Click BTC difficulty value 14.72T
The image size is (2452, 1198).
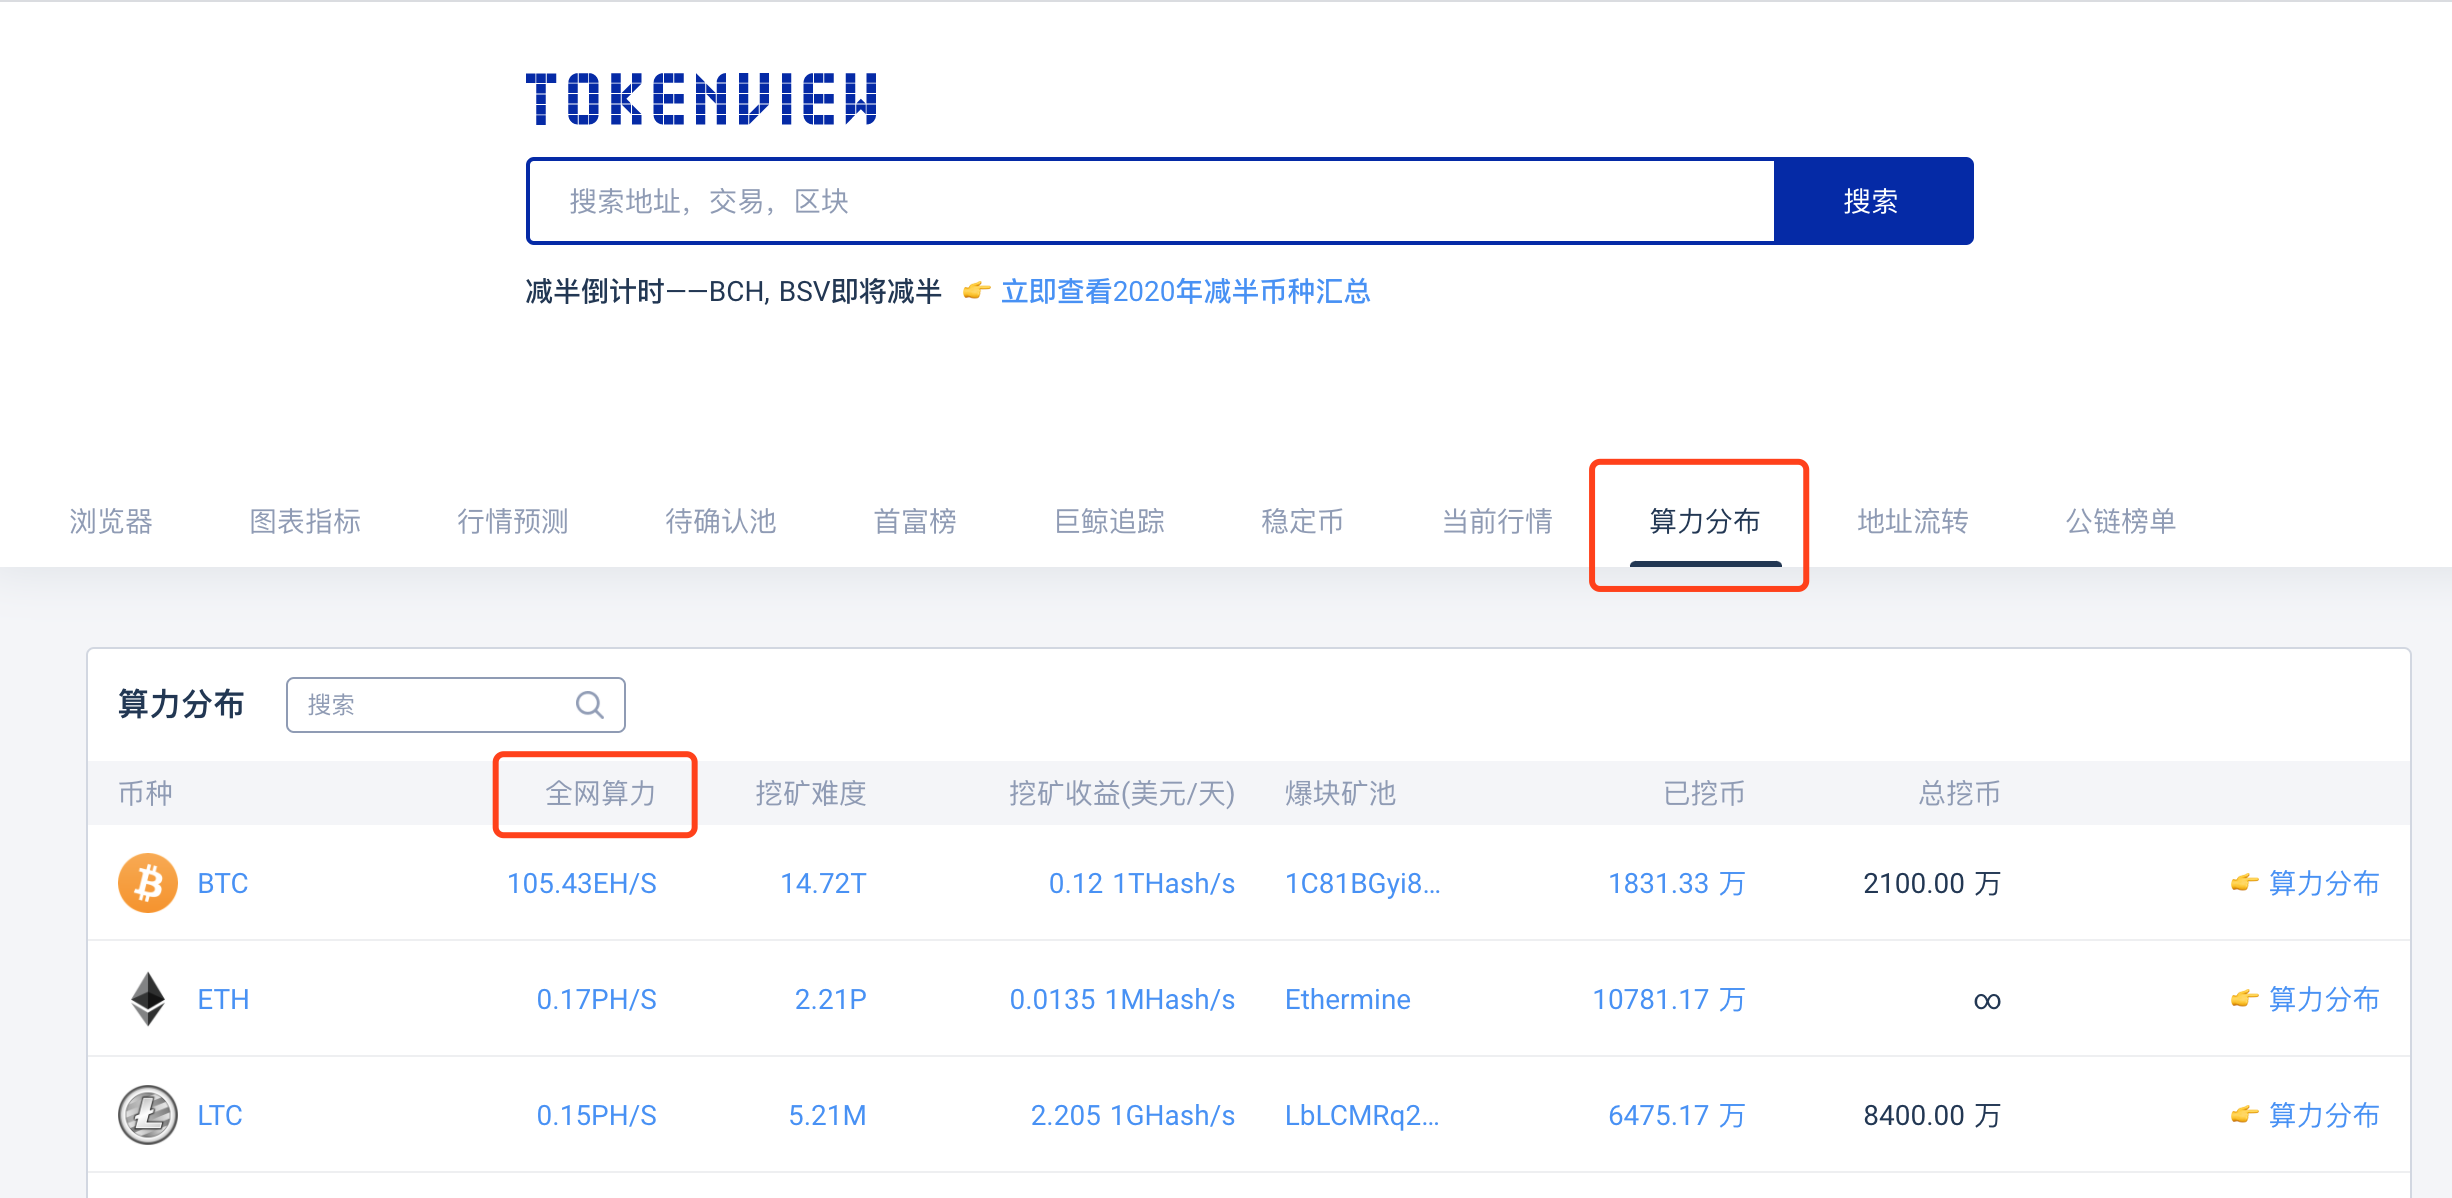pyautogui.click(x=824, y=883)
